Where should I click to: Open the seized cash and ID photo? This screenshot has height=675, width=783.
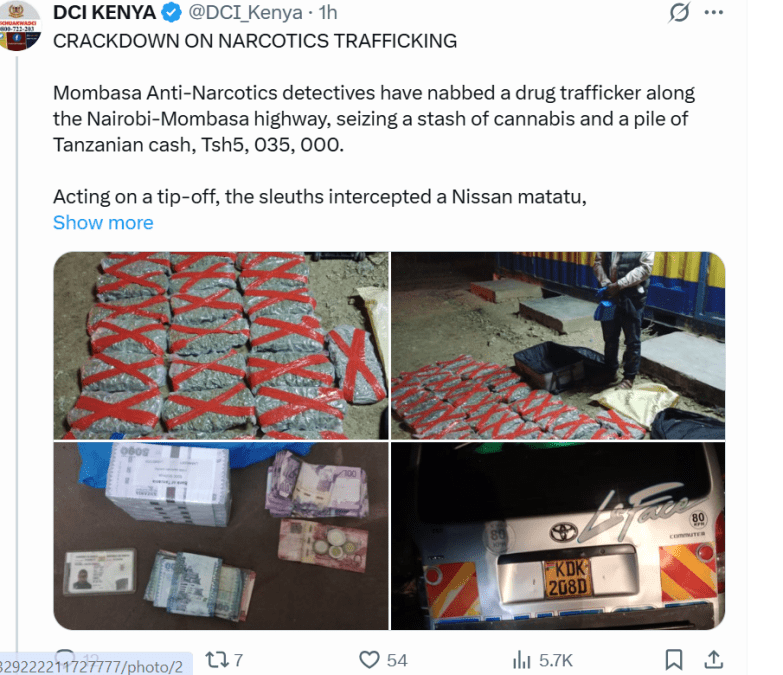(221, 536)
